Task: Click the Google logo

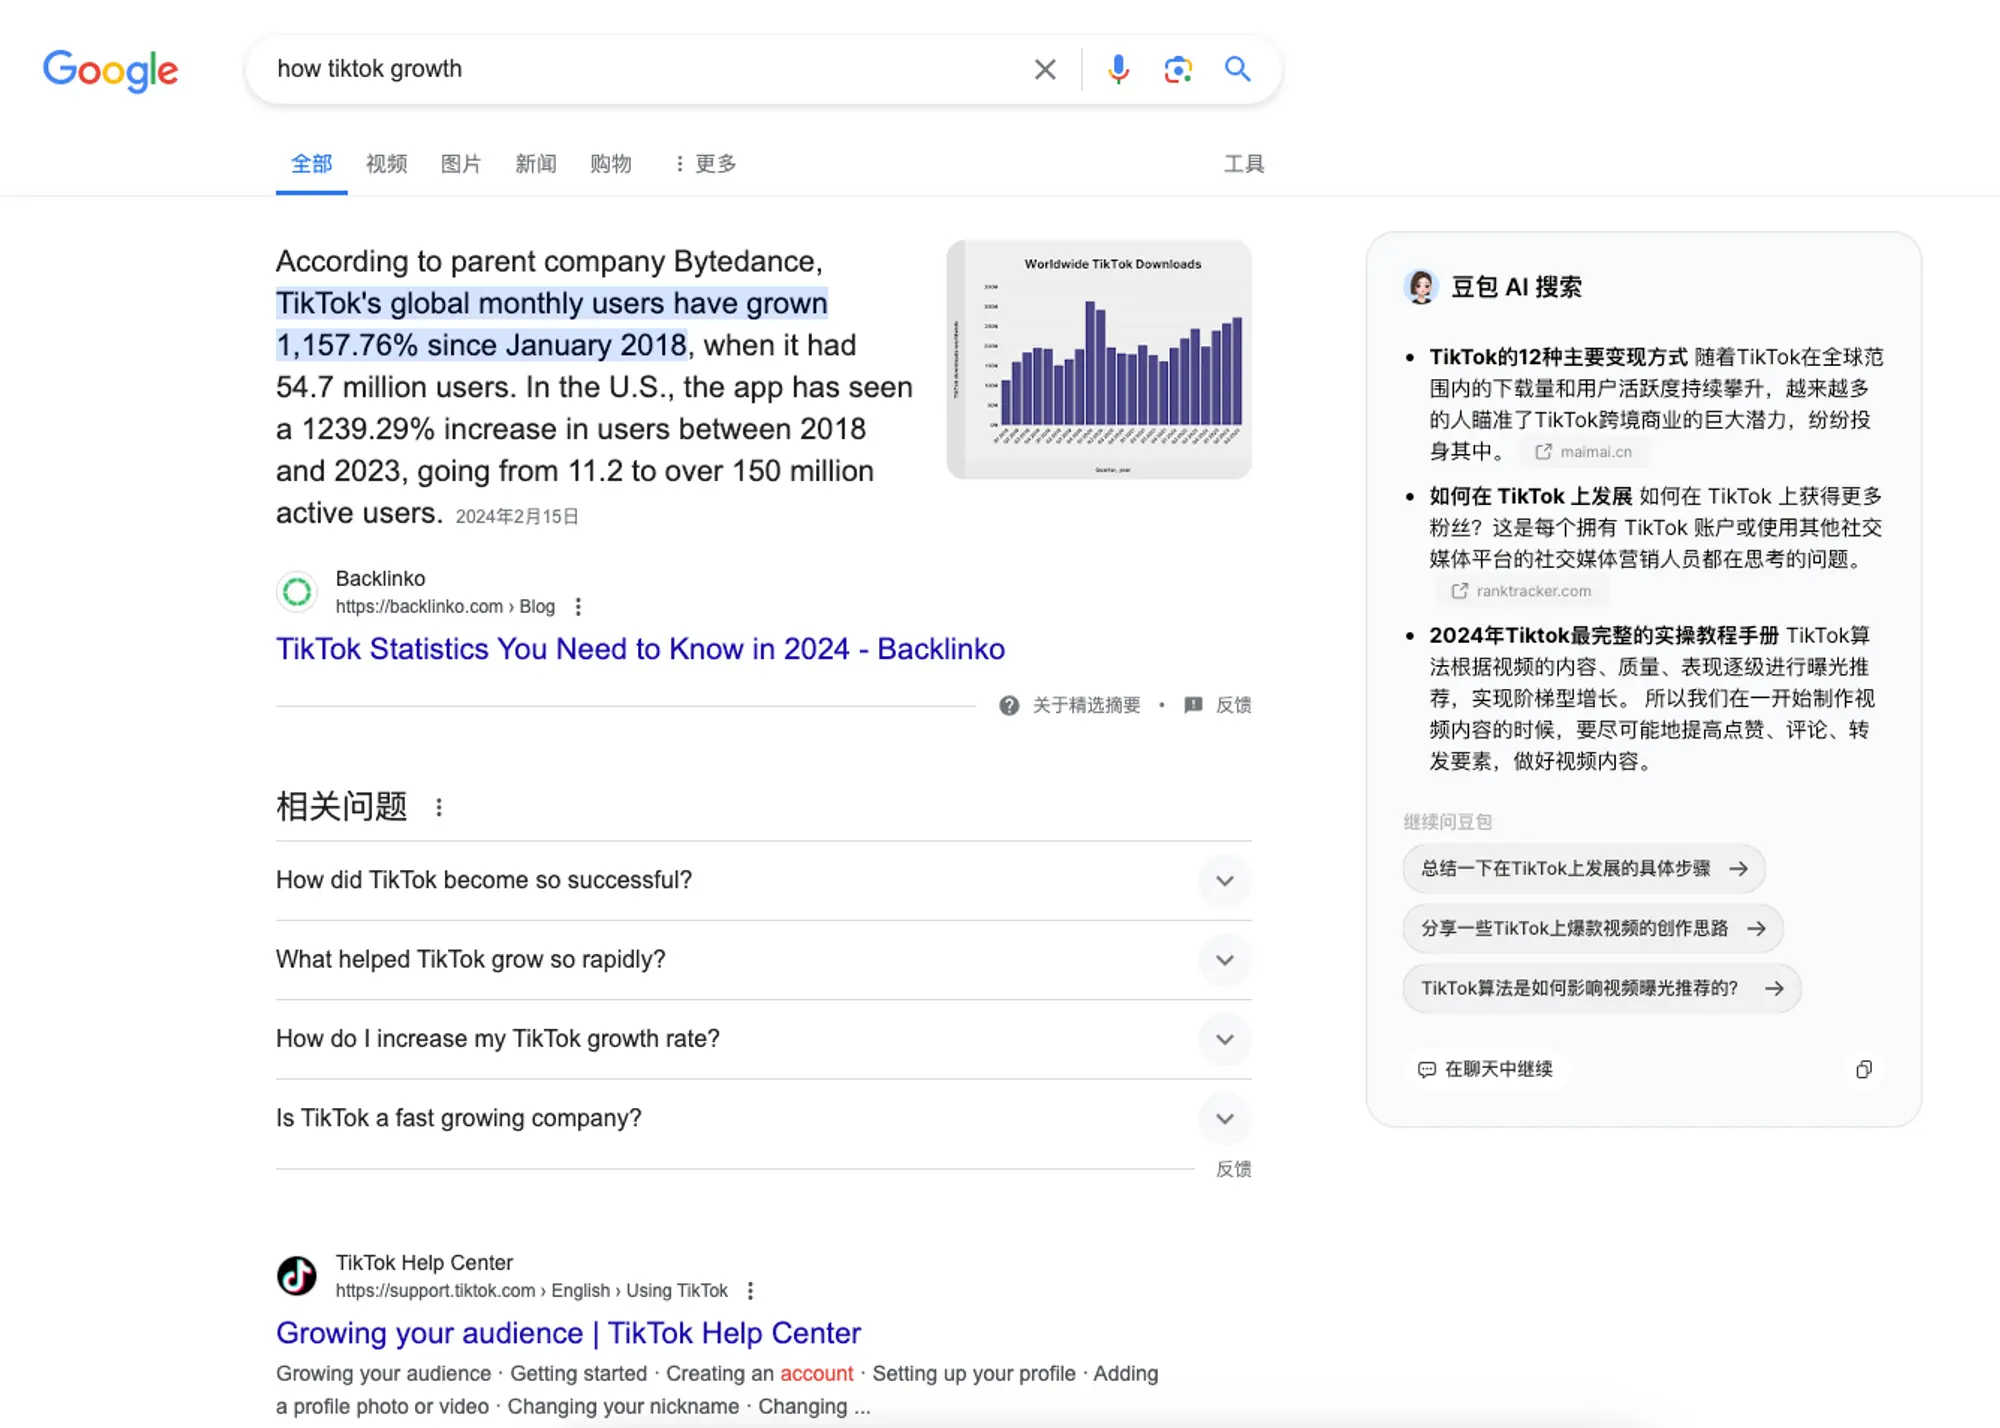Action: click(110, 70)
